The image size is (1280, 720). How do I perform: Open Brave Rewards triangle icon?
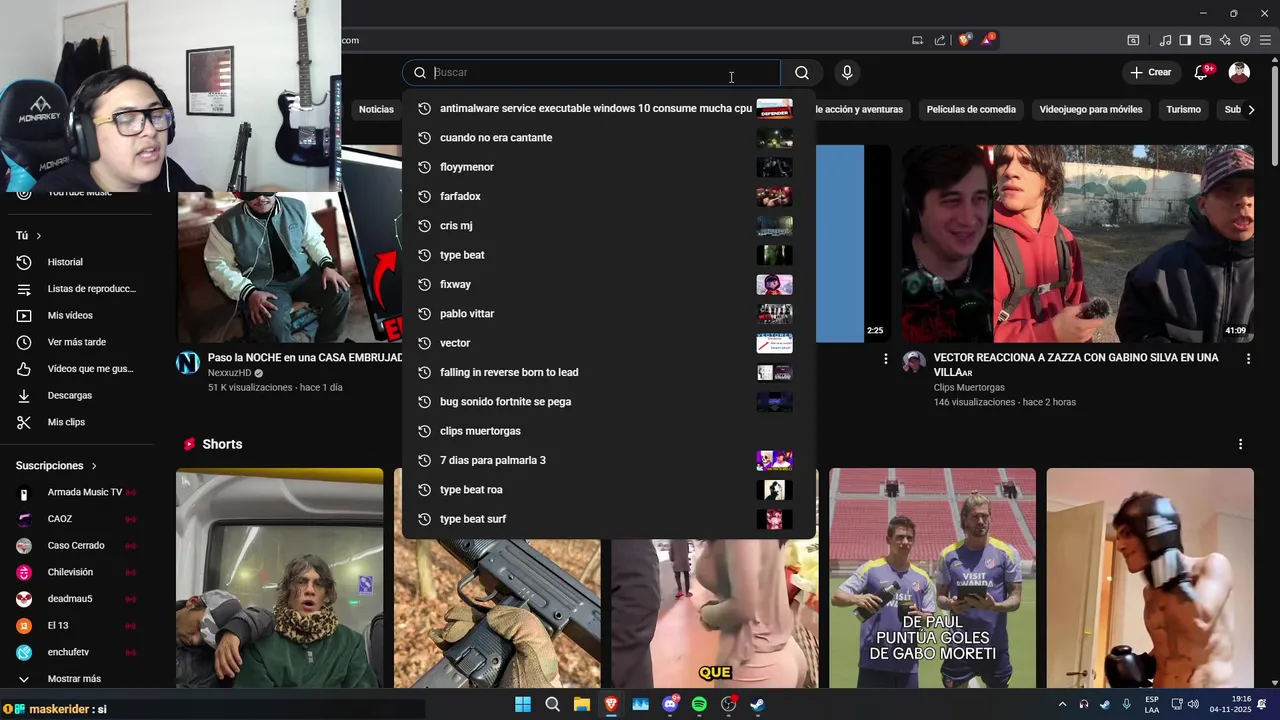pos(988,40)
